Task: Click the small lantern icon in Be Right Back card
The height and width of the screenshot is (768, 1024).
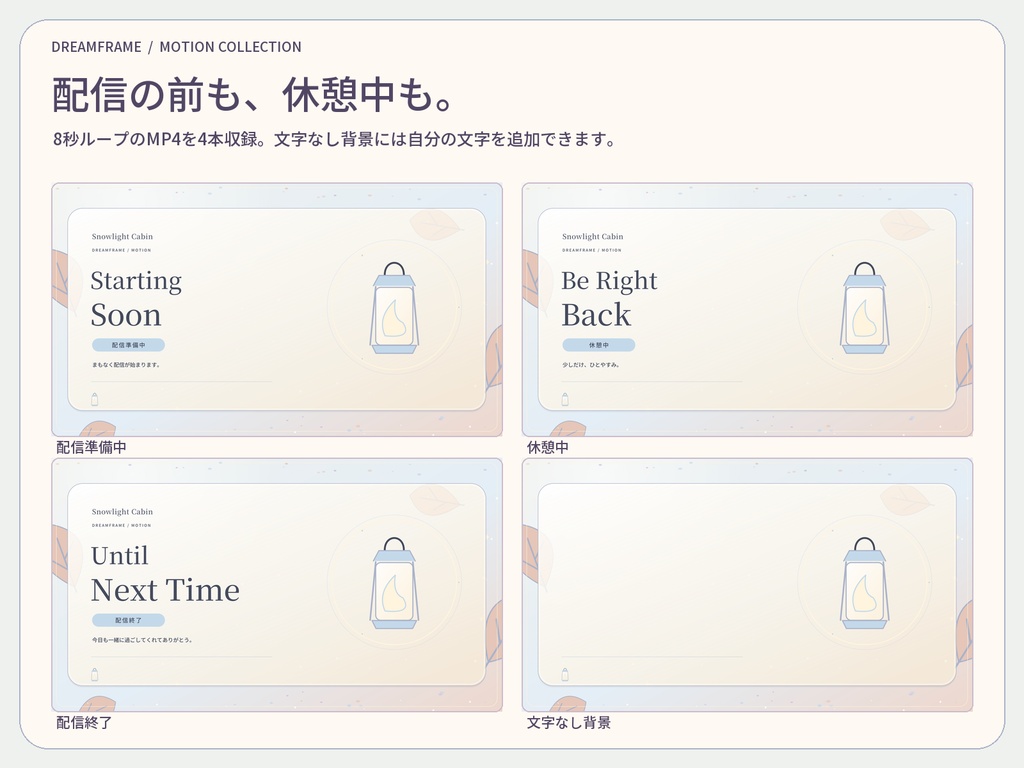Action: pos(565,399)
